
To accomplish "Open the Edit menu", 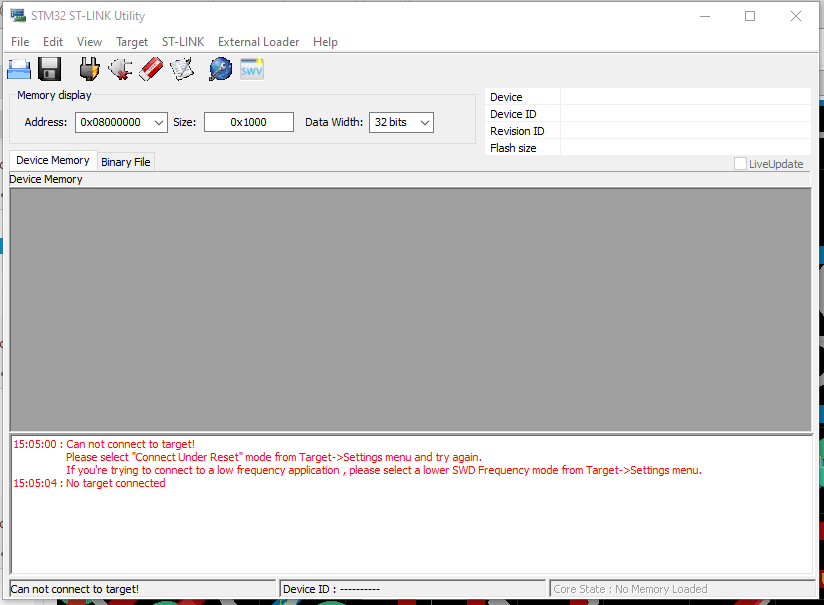I will click(x=53, y=42).
